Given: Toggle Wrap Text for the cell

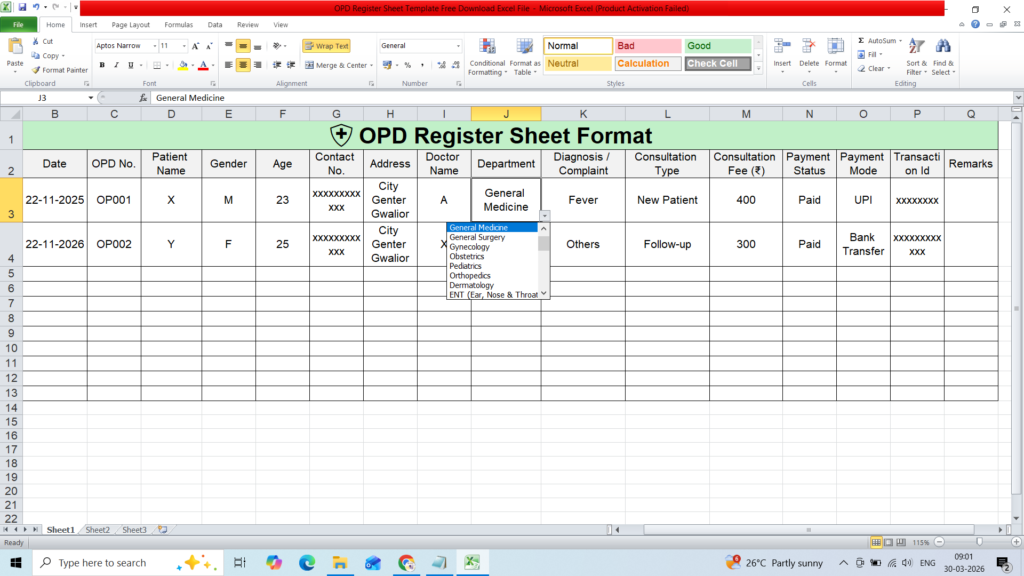Looking at the screenshot, I should click(327, 46).
